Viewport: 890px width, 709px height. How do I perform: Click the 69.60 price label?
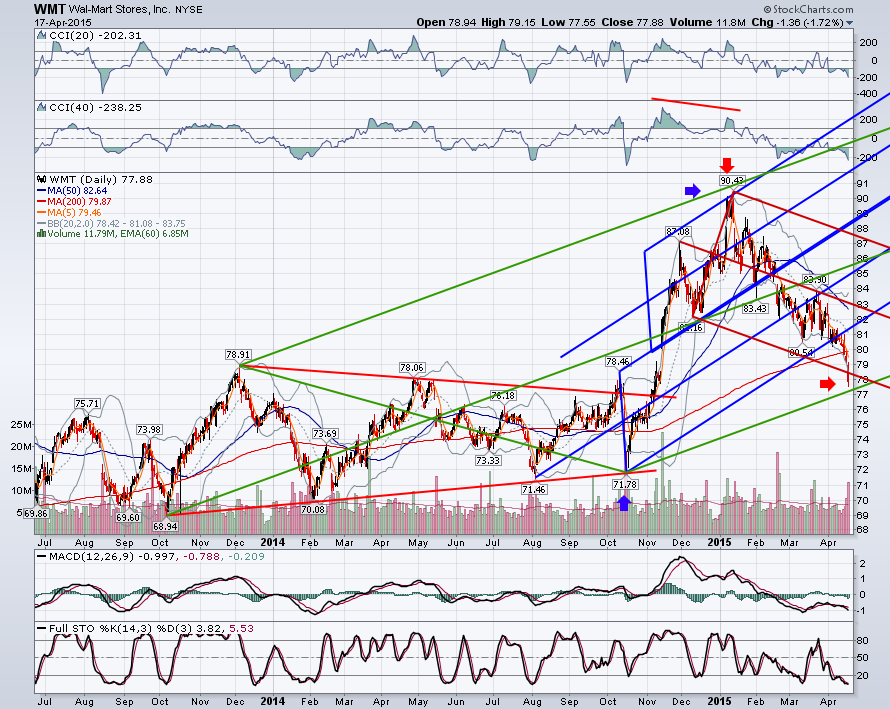coord(128,518)
